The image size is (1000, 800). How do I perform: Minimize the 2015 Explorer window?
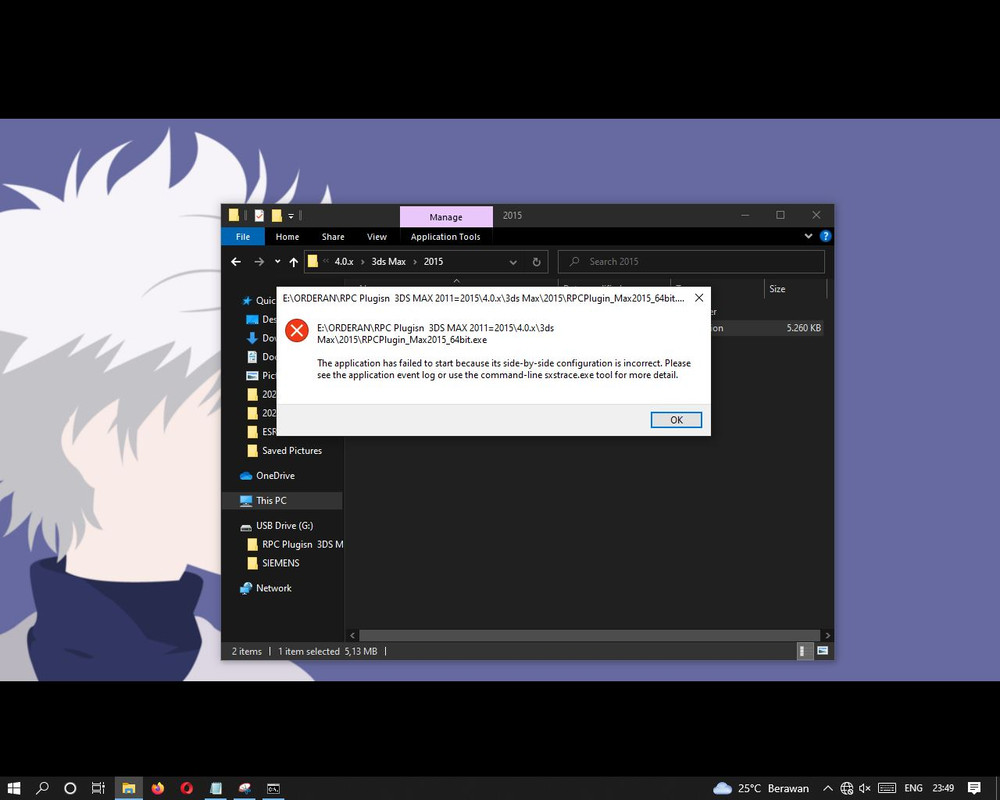pos(745,215)
